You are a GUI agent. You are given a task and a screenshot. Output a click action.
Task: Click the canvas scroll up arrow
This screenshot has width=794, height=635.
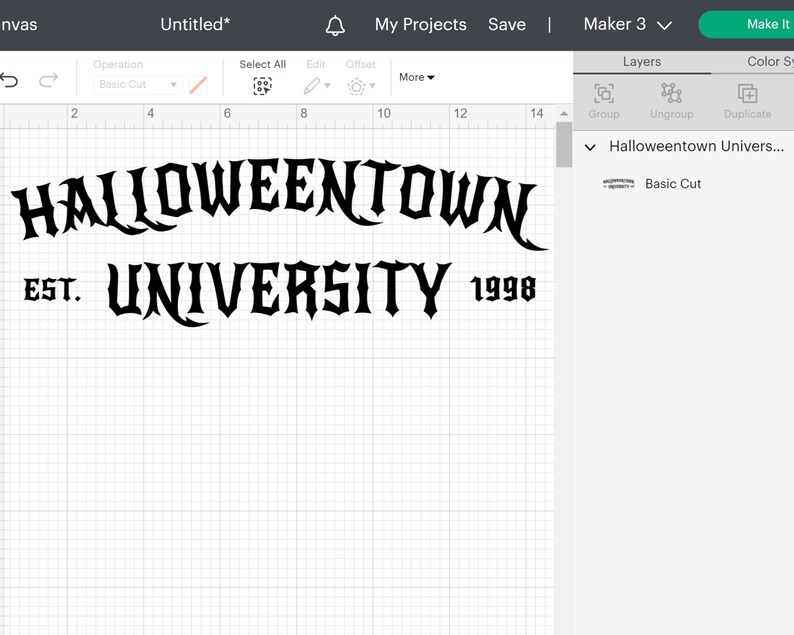point(564,113)
